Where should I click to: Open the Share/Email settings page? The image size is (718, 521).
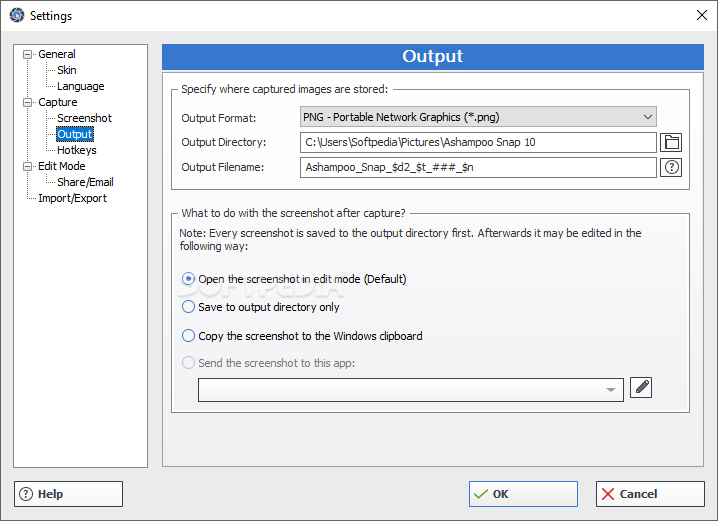(x=85, y=182)
